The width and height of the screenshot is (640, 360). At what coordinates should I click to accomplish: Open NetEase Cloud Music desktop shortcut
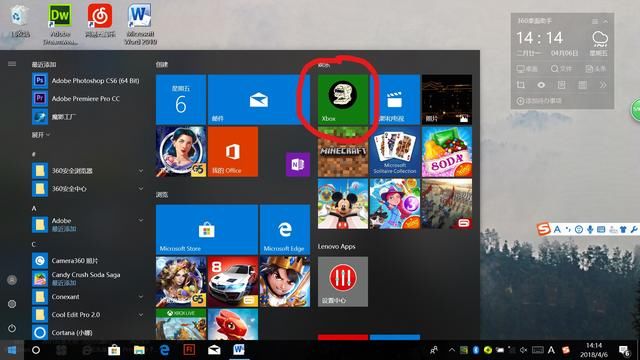coord(100,21)
